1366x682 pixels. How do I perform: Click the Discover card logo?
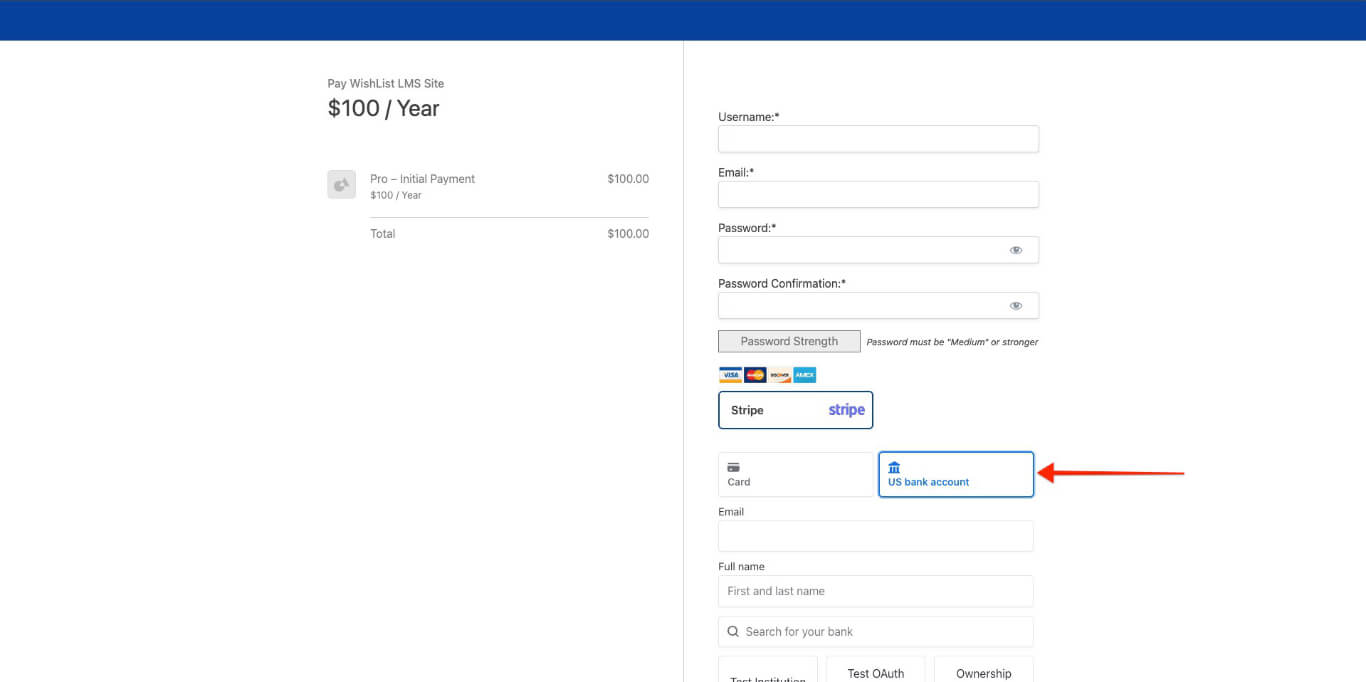pos(780,375)
